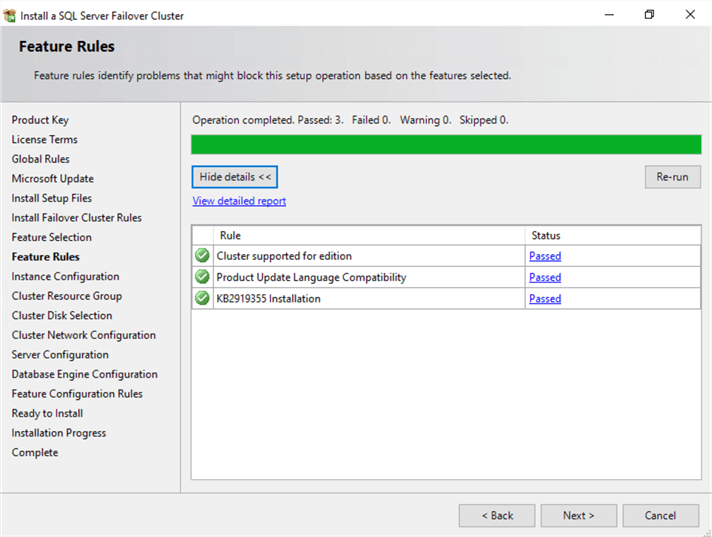Select Global Rules step in sidebar
The width and height of the screenshot is (712, 537).
40,159
